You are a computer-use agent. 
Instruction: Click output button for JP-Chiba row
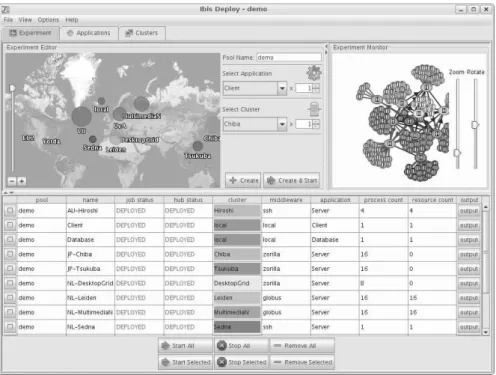click(469, 254)
